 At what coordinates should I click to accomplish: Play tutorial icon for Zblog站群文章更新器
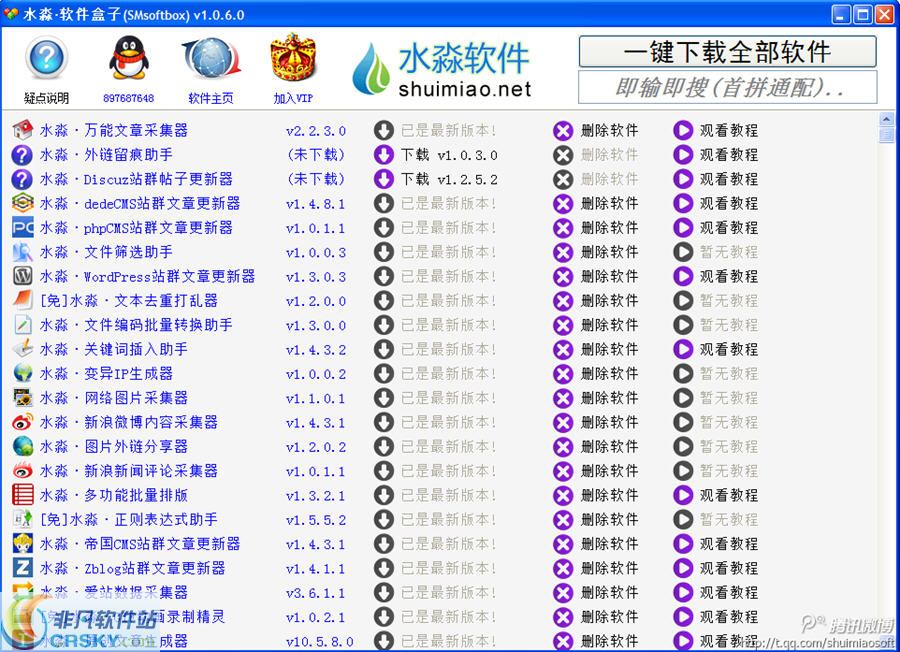683,568
